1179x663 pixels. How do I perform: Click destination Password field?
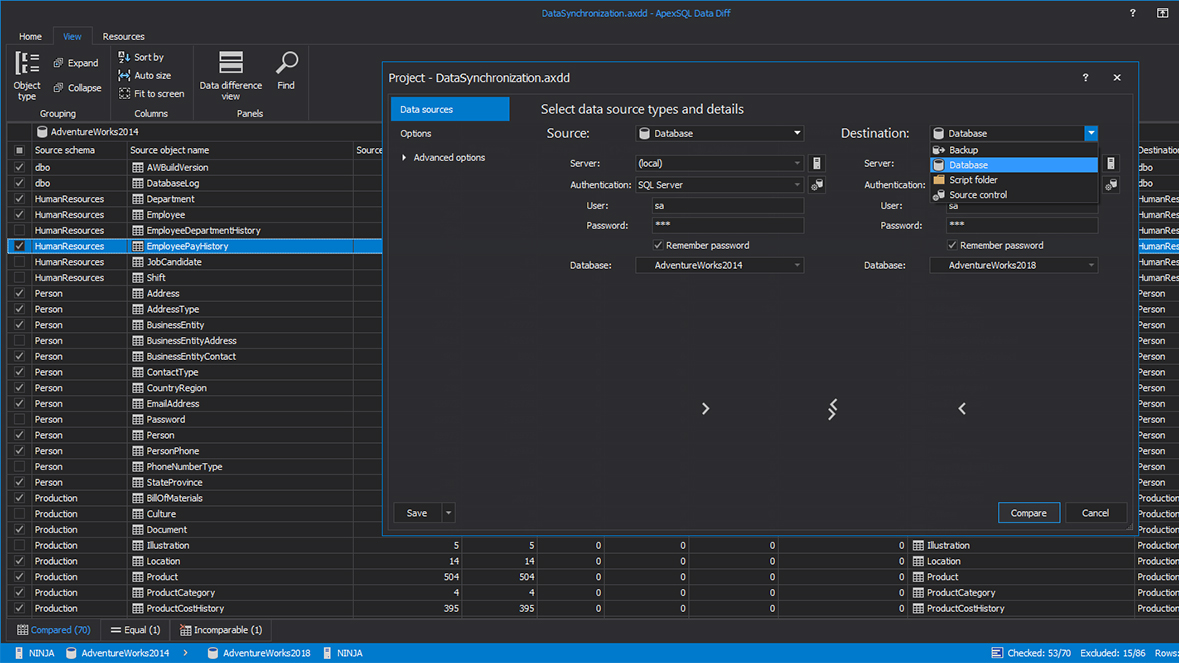tap(1021, 225)
